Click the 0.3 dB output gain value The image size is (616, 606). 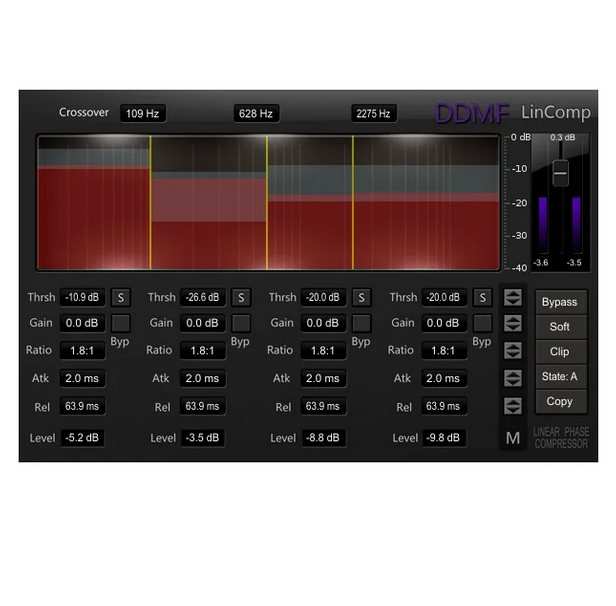click(x=563, y=137)
